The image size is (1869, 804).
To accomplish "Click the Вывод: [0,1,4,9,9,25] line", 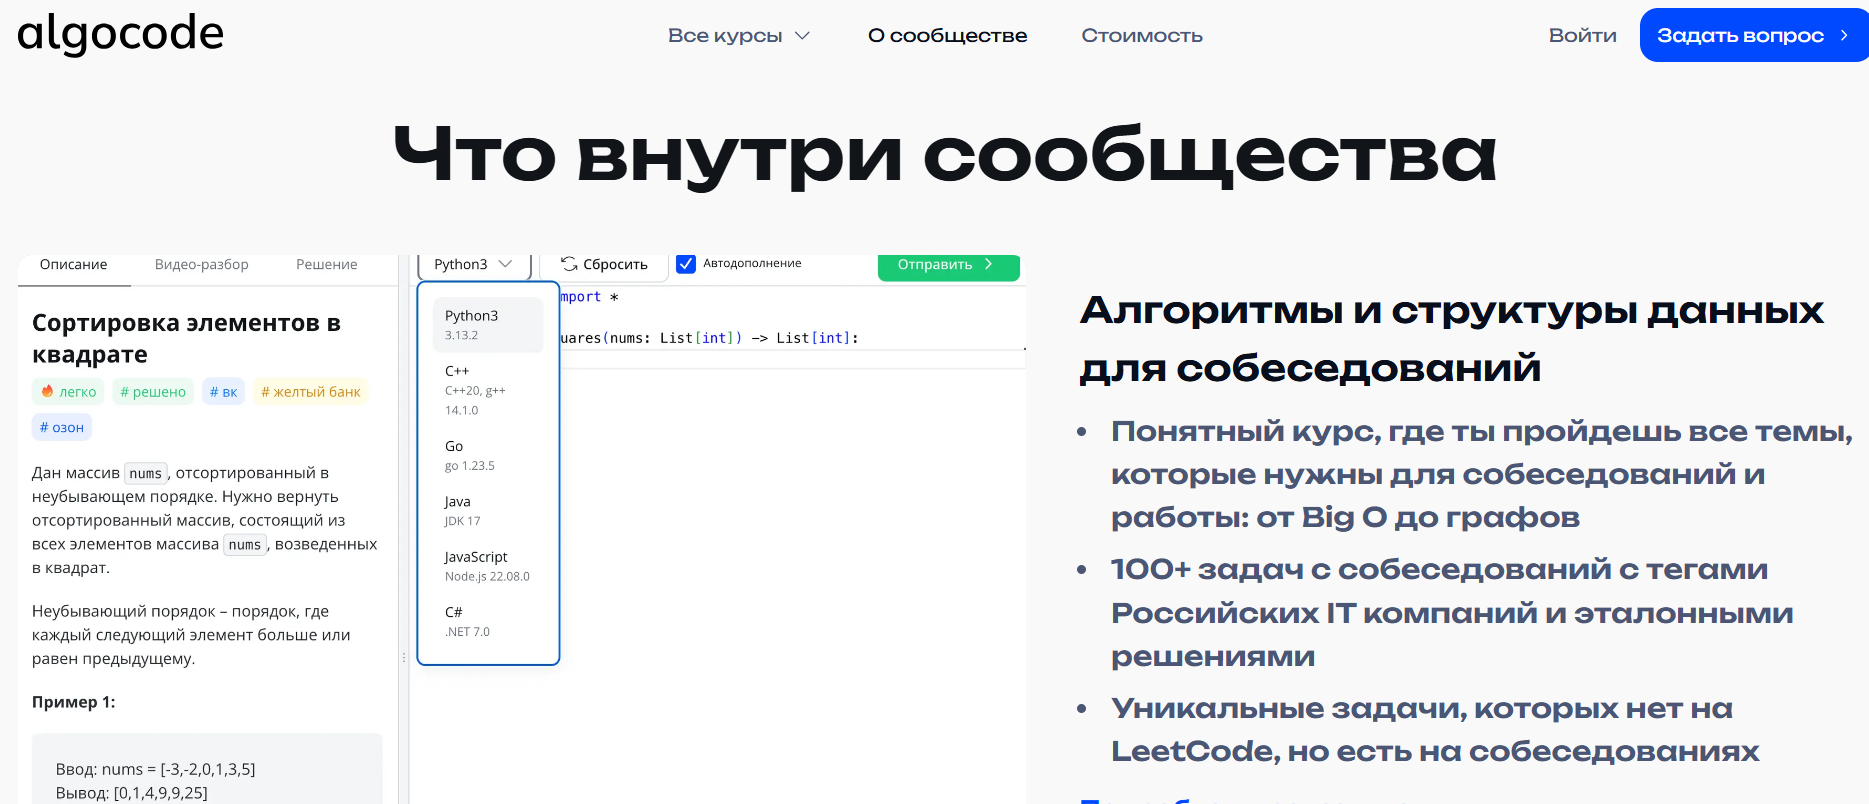I will pyautogui.click(x=132, y=793).
